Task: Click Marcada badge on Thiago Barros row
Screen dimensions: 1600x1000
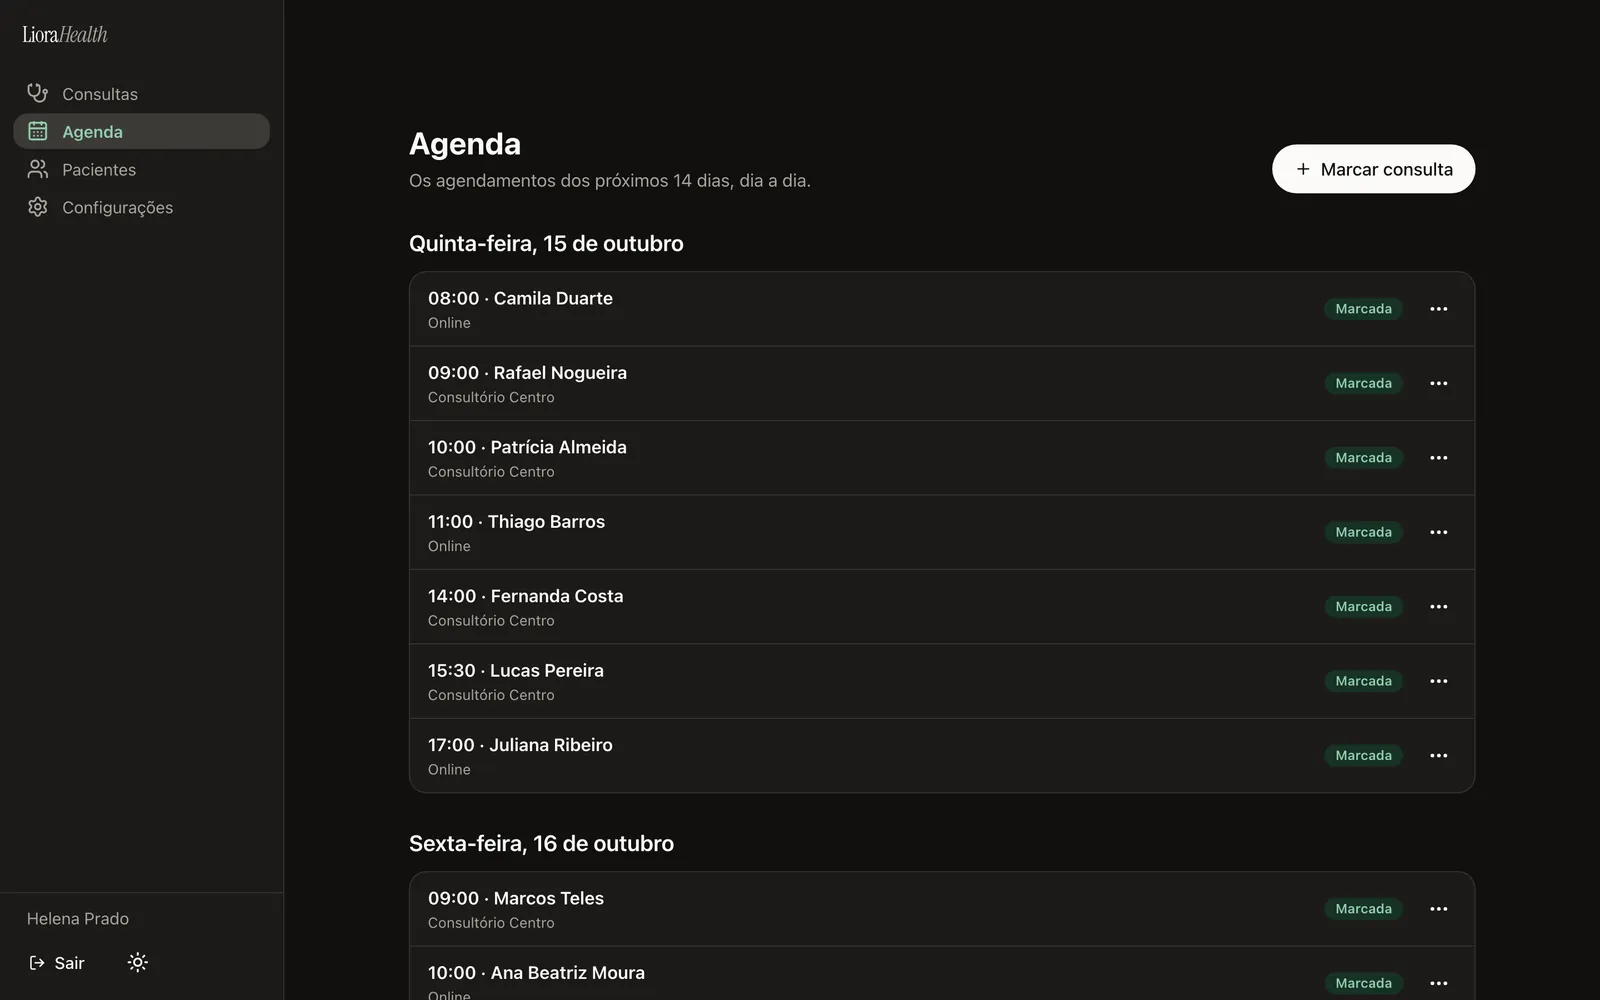Action: (x=1363, y=532)
